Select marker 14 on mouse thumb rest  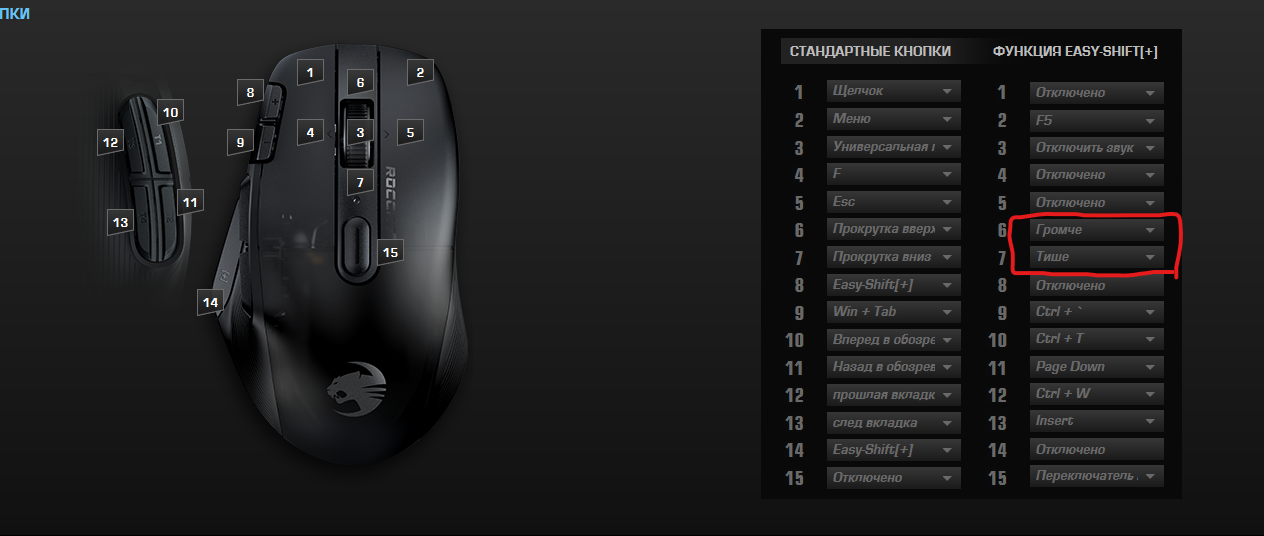point(210,301)
